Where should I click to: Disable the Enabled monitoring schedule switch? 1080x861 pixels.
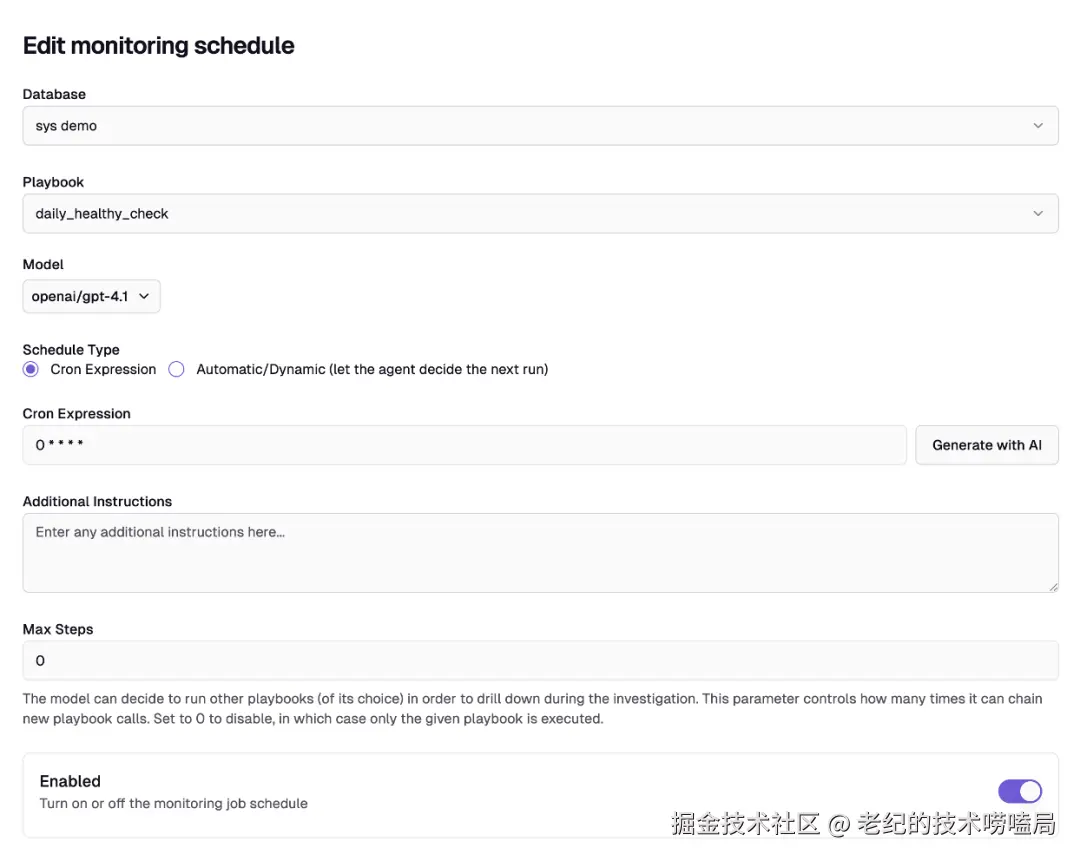coord(1020,792)
